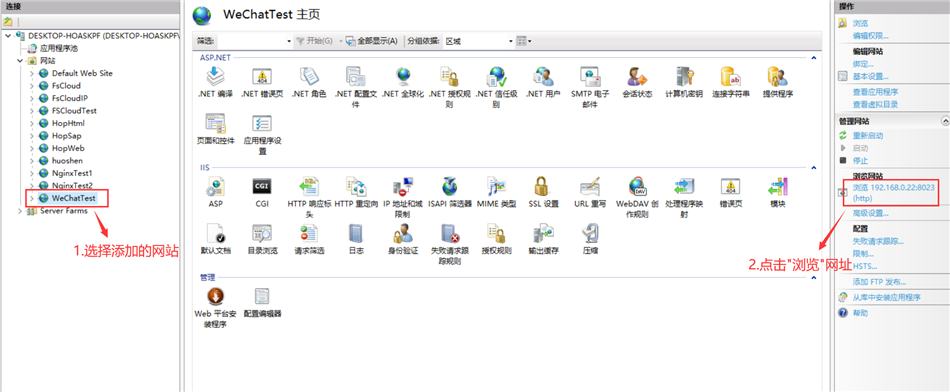Expand the FsCloud site node

[x=32, y=86]
